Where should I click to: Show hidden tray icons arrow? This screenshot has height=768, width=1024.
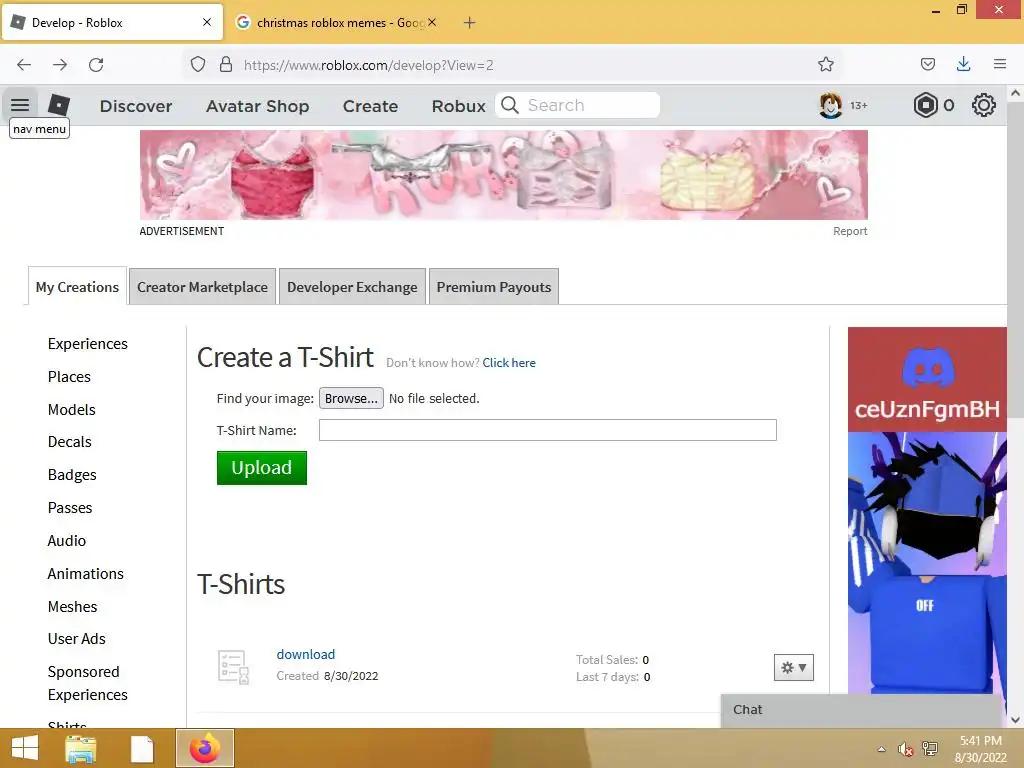tap(882, 749)
